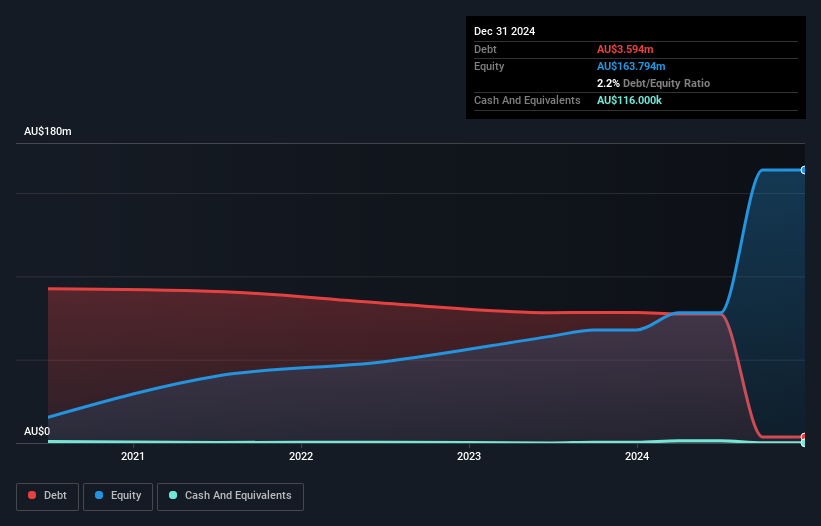Click the 2021 x-axis label
The width and height of the screenshot is (821, 526).
coord(132,456)
